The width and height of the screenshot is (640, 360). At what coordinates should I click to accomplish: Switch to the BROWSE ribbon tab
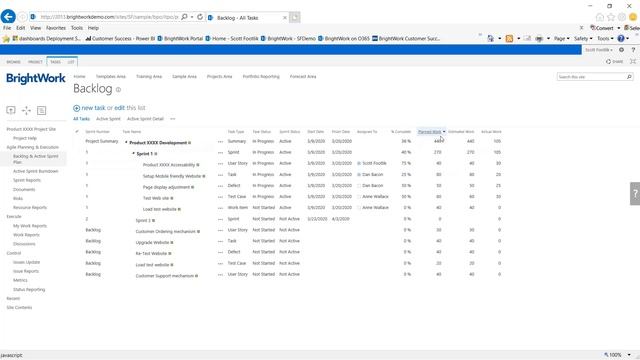coord(13,62)
